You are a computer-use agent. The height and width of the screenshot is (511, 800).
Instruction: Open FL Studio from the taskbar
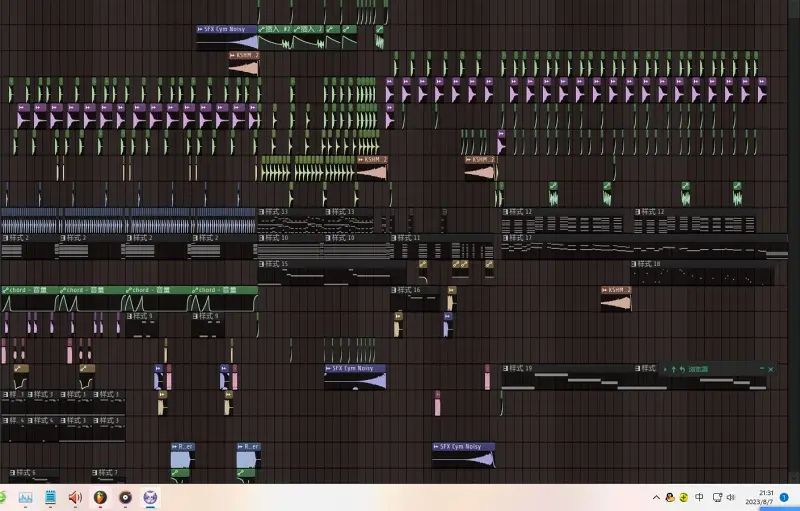pos(101,497)
